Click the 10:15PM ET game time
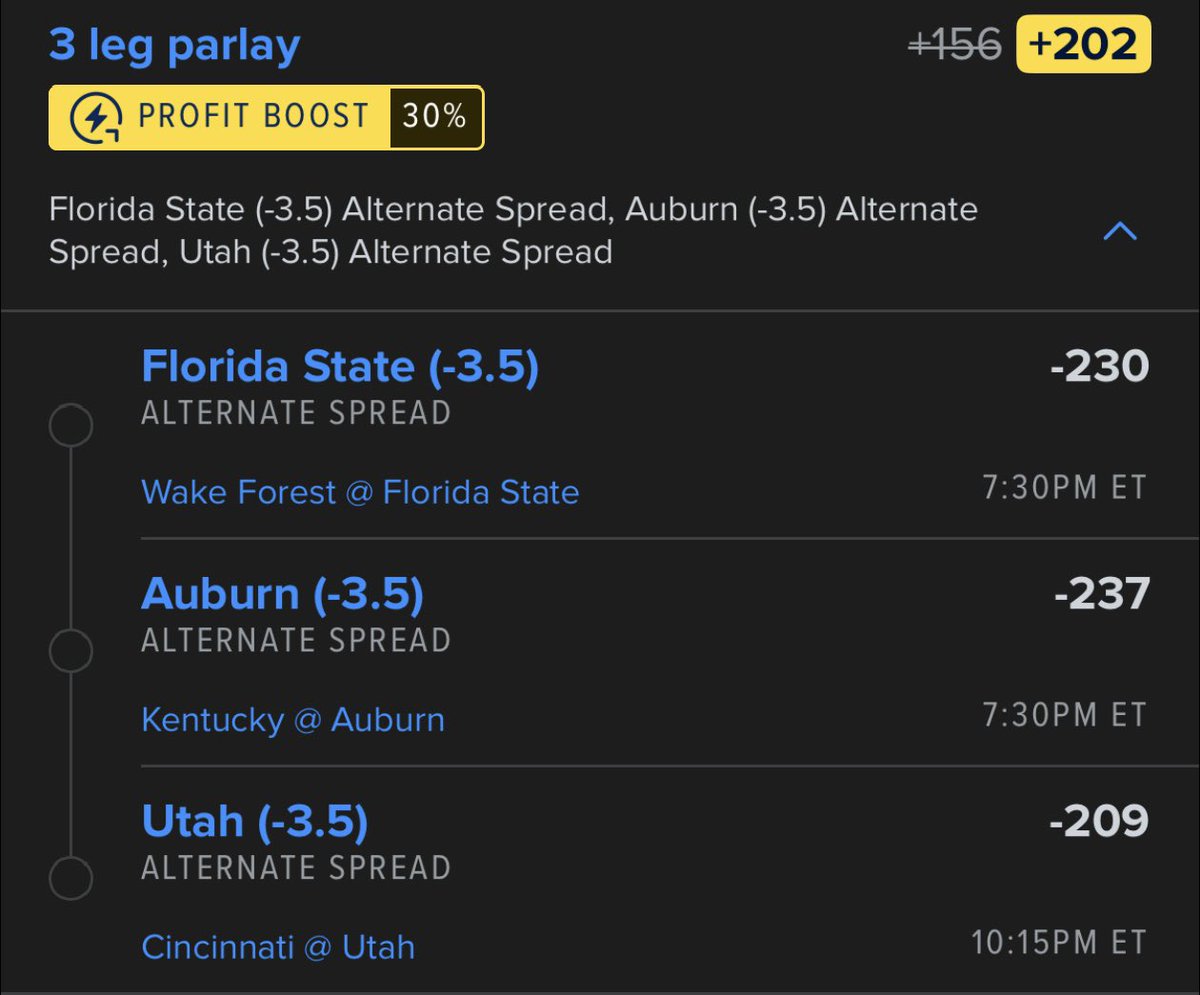The height and width of the screenshot is (995, 1200). click(x=1058, y=942)
